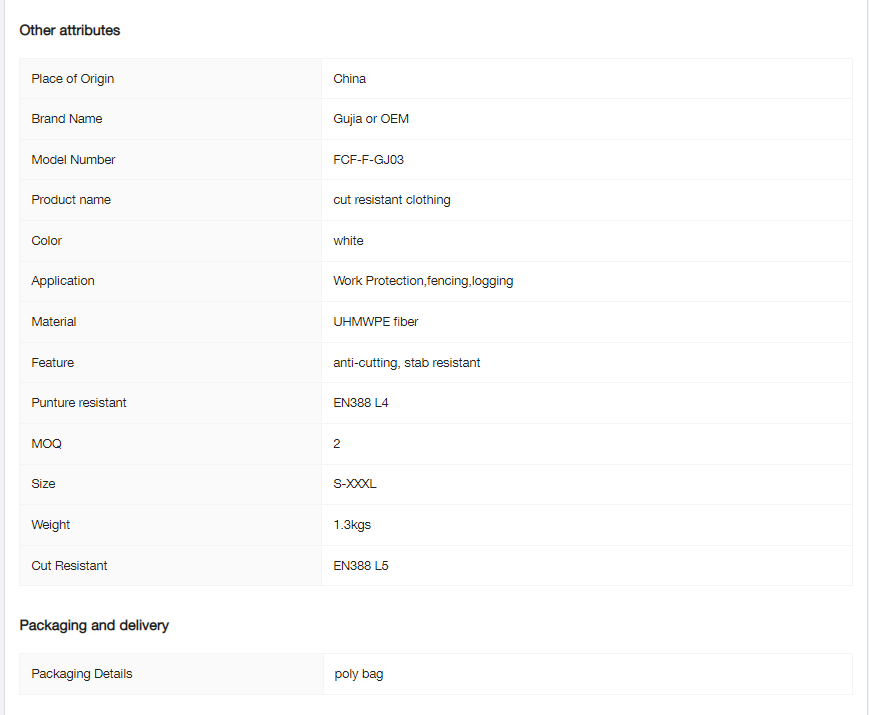Click the "MOQ" label cell
Screen dimensions: 869x715
pyautogui.click(x=47, y=444)
